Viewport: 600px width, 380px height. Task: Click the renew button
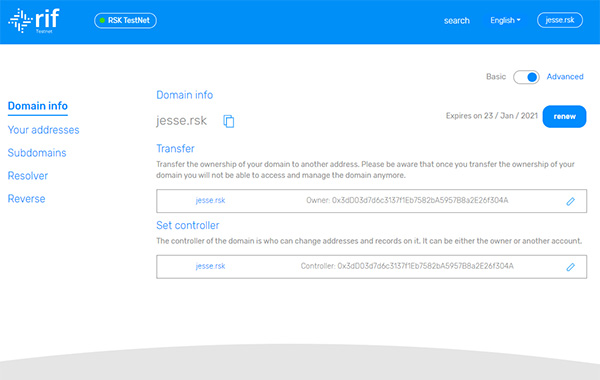[564, 116]
